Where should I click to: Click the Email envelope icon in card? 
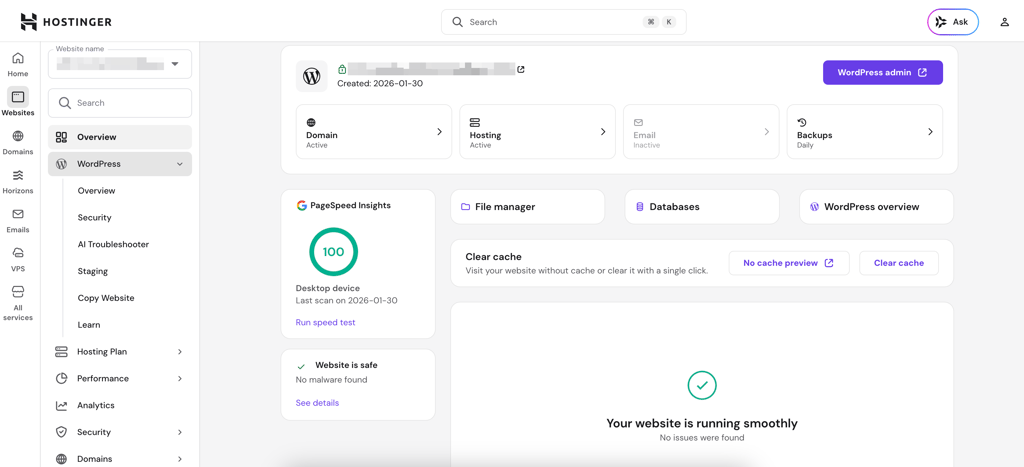coord(638,122)
